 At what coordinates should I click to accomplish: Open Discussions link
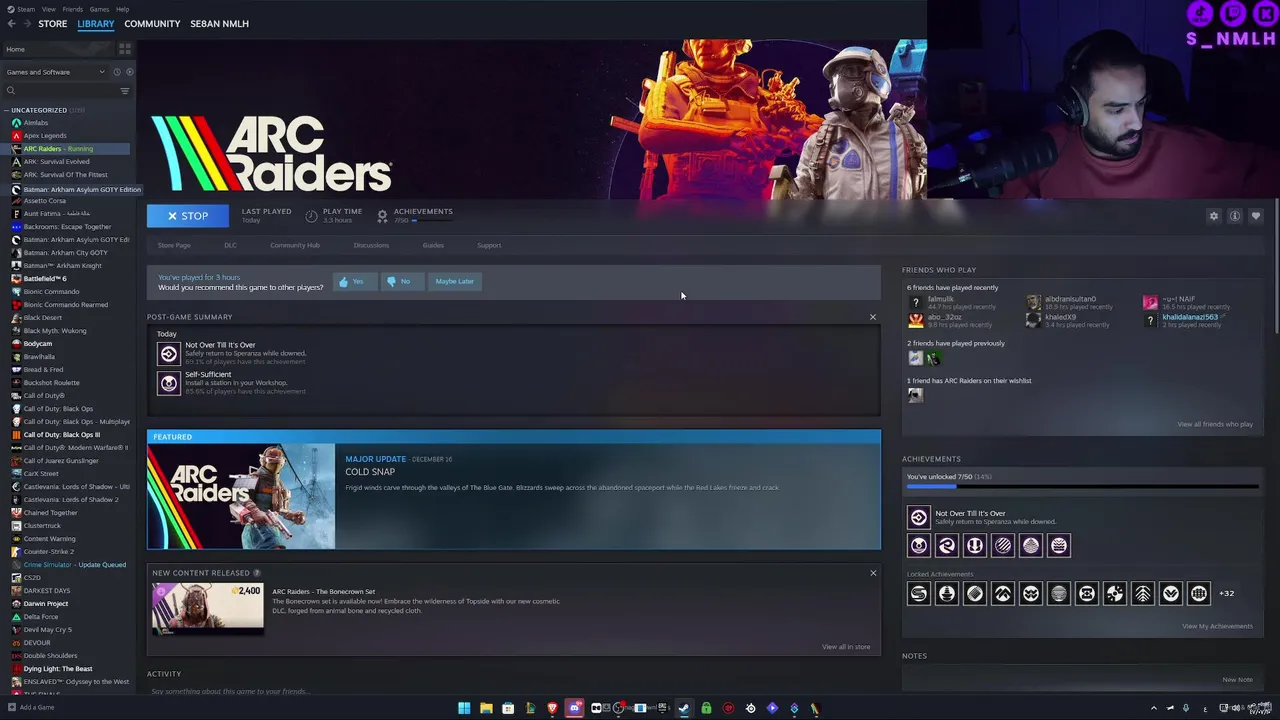point(371,245)
